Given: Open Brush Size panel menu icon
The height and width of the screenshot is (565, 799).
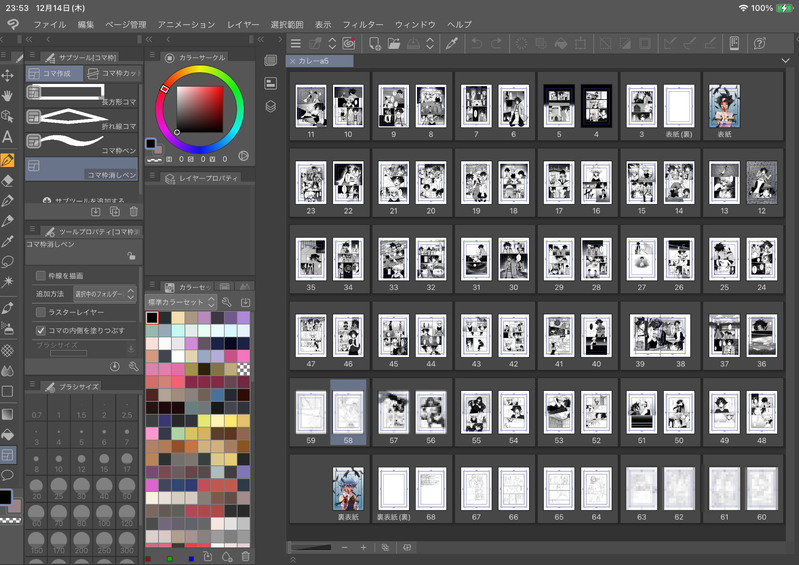Looking at the screenshot, I should pyautogui.click(x=32, y=384).
